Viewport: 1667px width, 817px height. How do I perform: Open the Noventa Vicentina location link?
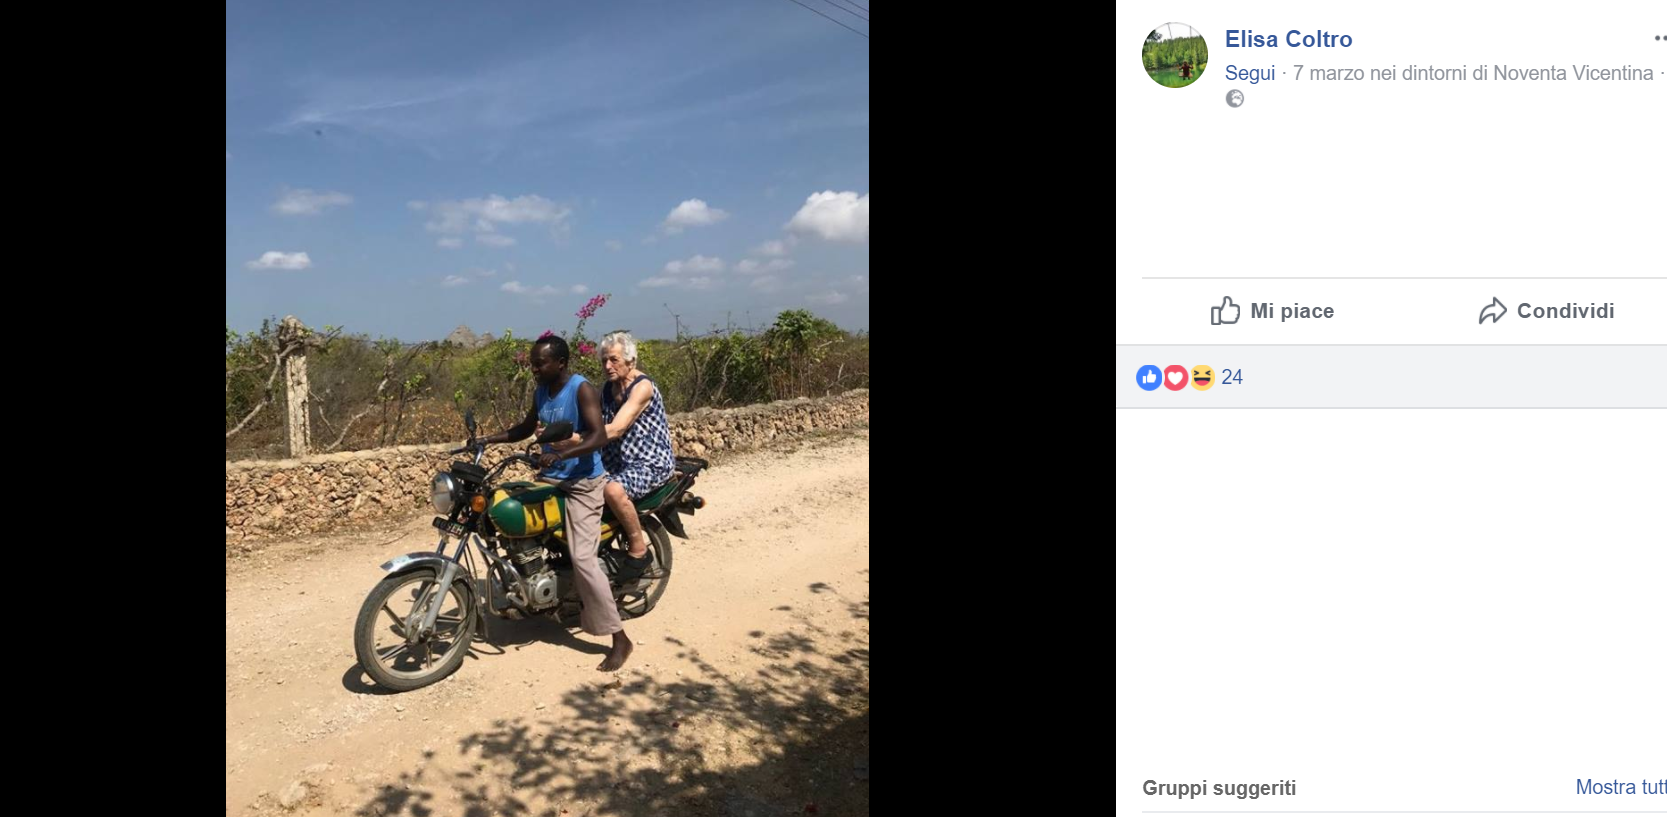(x=1573, y=73)
